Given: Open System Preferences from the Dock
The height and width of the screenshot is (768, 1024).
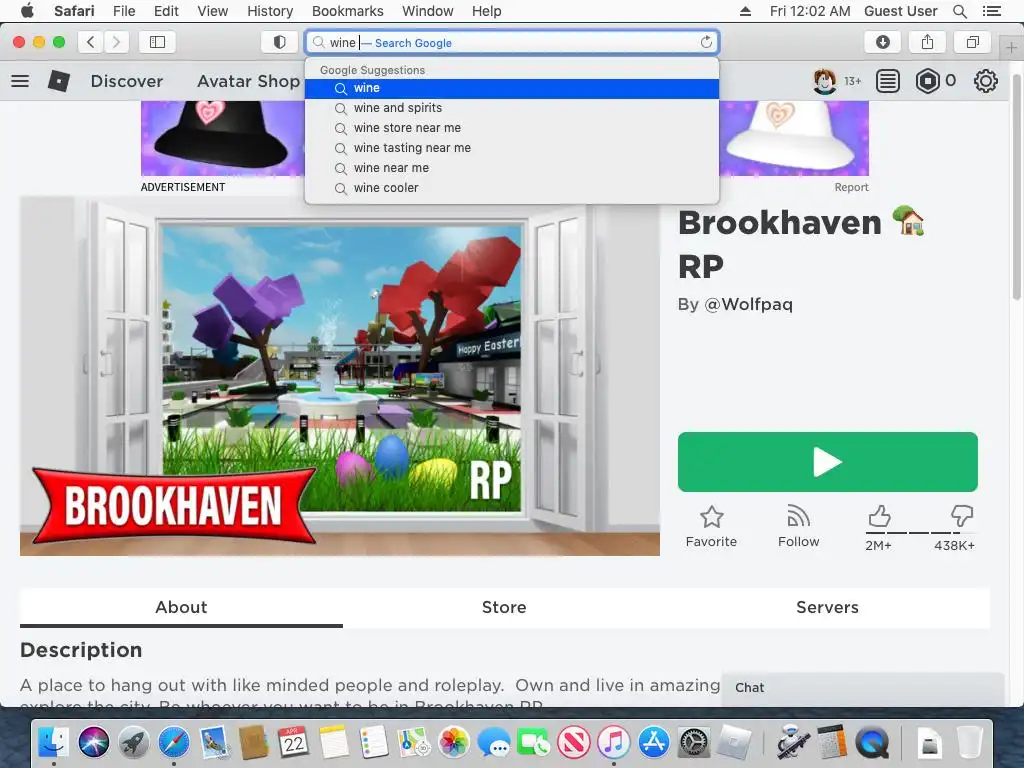Looking at the screenshot, I should click(x=694, y=742).
